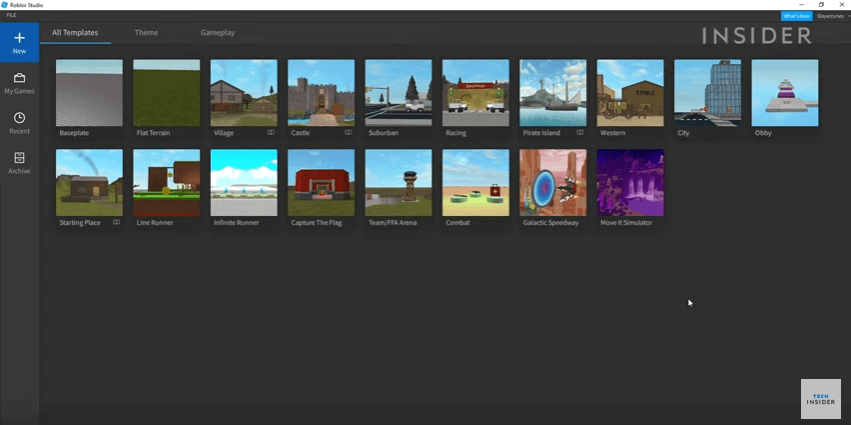Image resolution: width=851 pixels, height=425 pixels.
Task: Select the All Templates tab
Action: 75,33
